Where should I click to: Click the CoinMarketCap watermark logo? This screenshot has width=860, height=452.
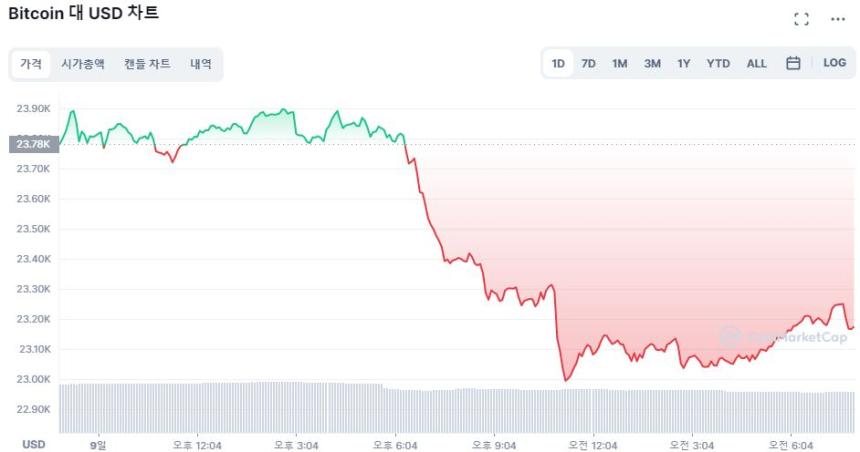pyautogui.click(x=783, y=337)
